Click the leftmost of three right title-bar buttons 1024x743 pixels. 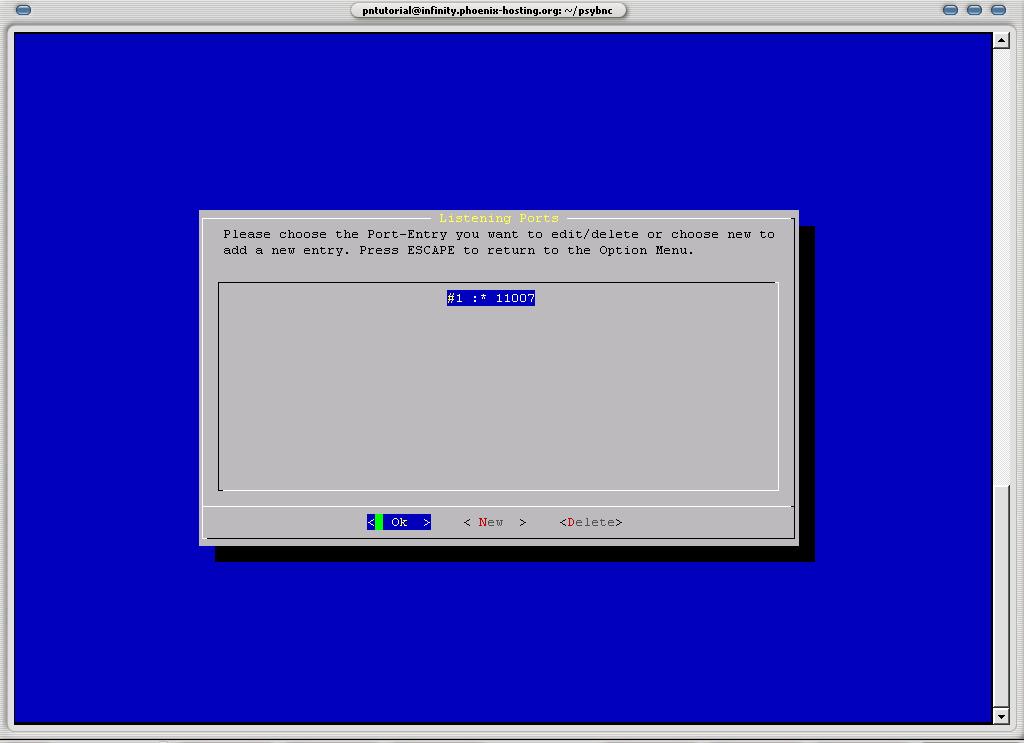click(x=950, y=10)
